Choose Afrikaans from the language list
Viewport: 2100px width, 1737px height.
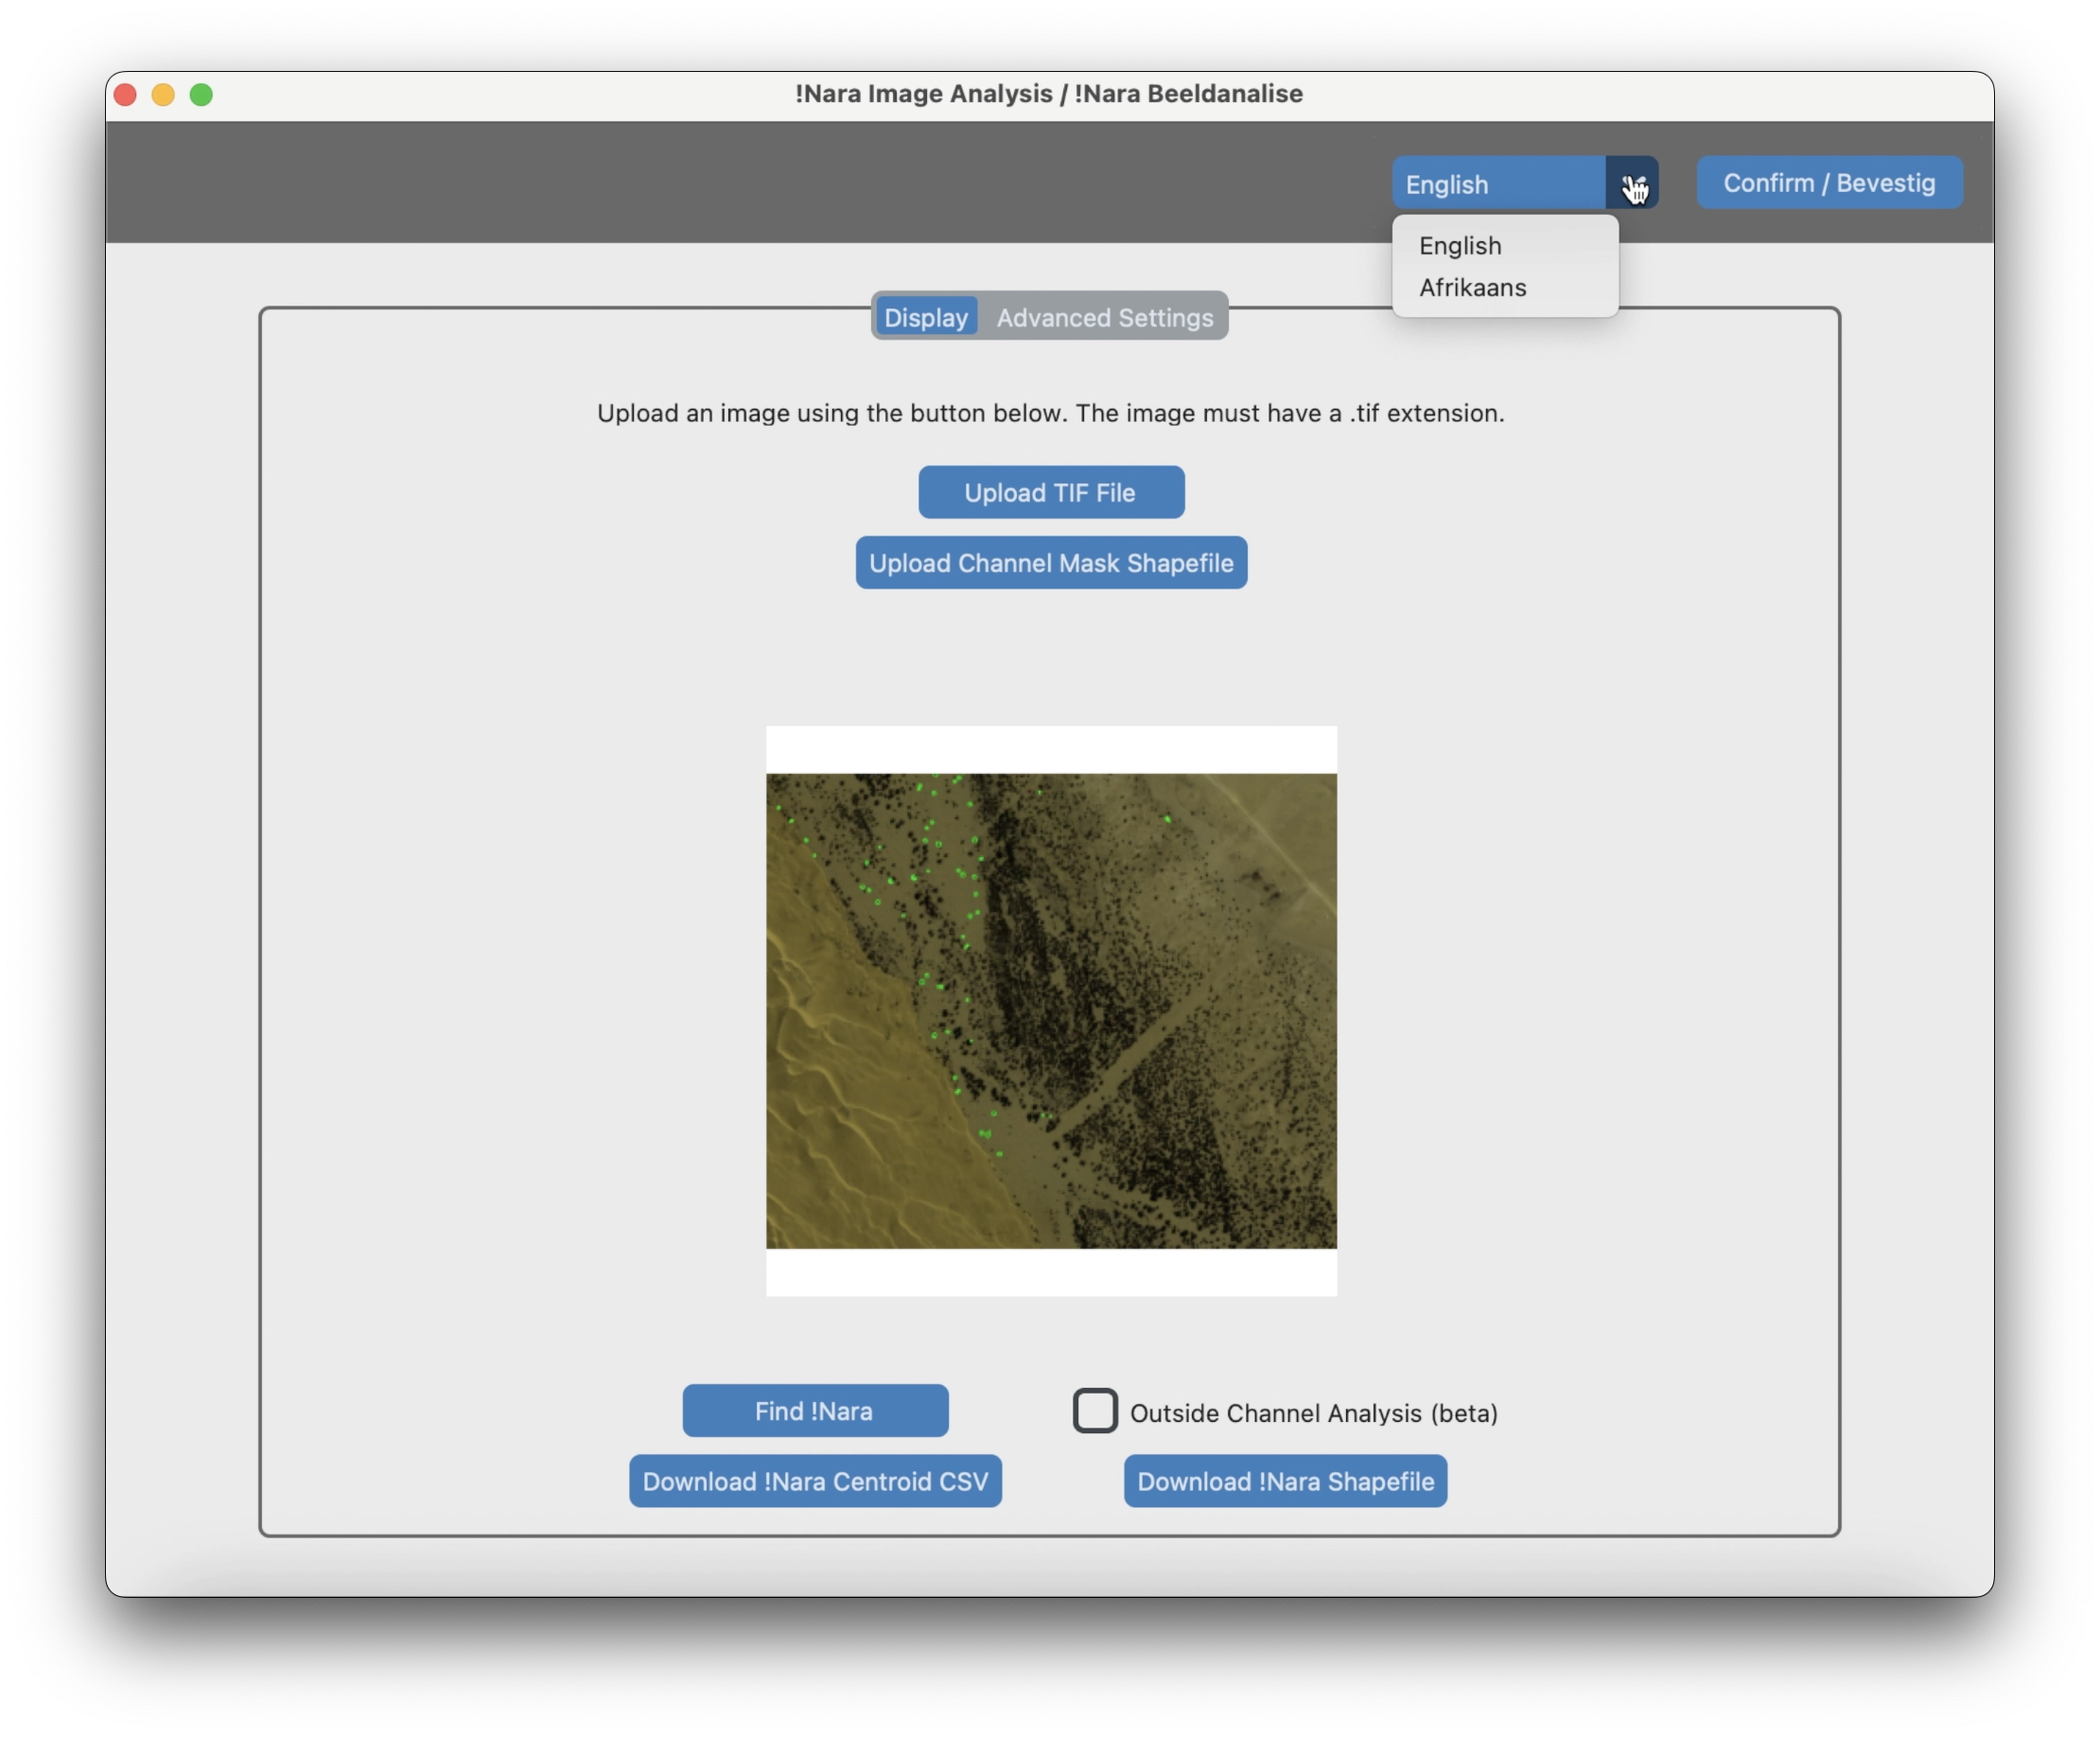[x=1472, y=288]
